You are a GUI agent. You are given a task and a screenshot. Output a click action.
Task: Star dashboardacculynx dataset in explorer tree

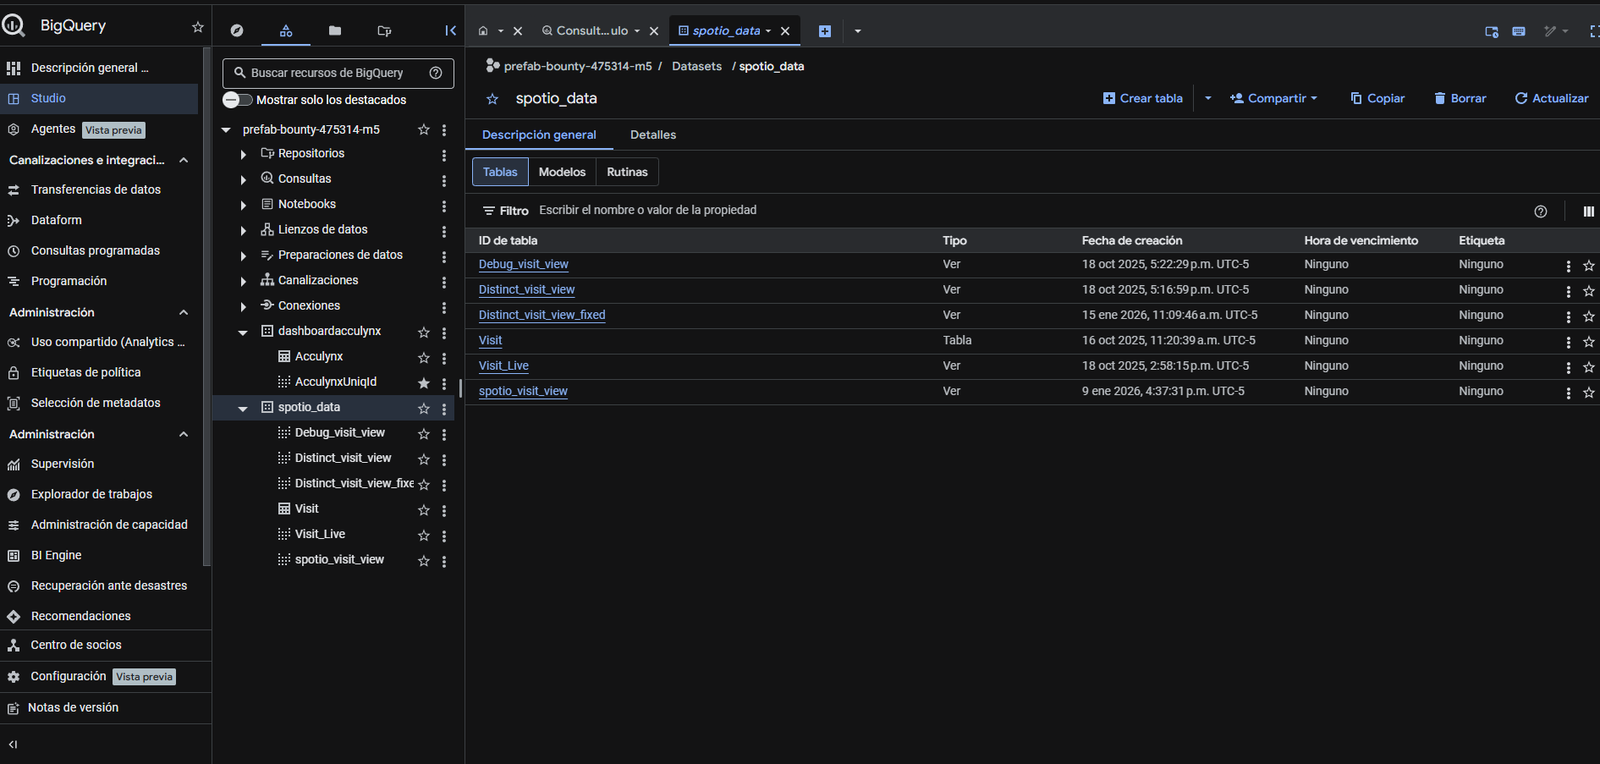pos(424,332)
